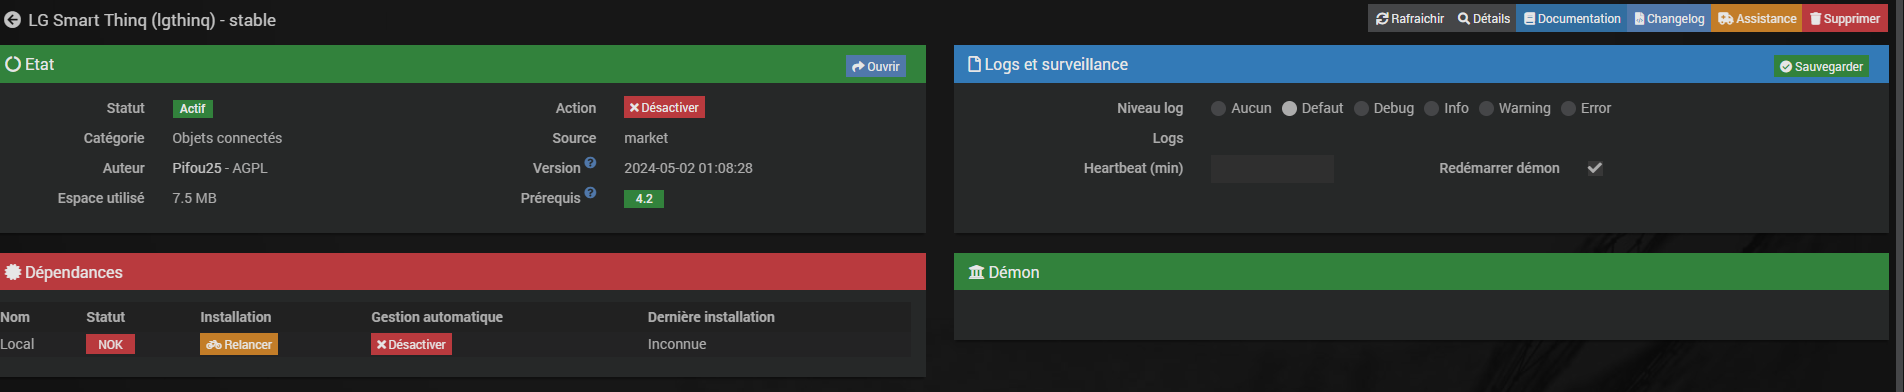Click the author name Pifou25
1904x392 pixels.
point(197,168)
